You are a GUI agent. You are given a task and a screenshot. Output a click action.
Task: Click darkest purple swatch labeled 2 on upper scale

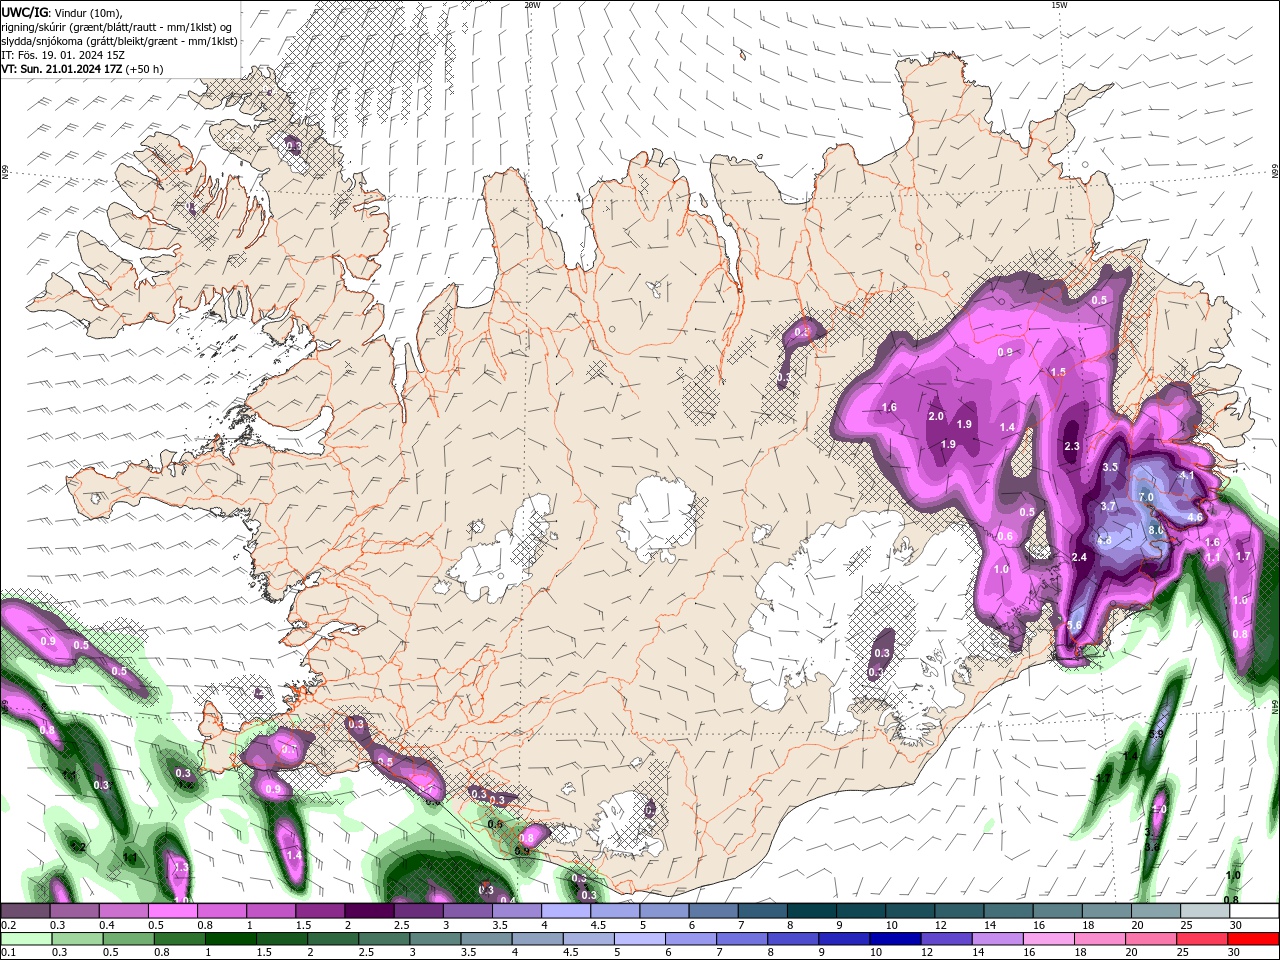(367, 911)
